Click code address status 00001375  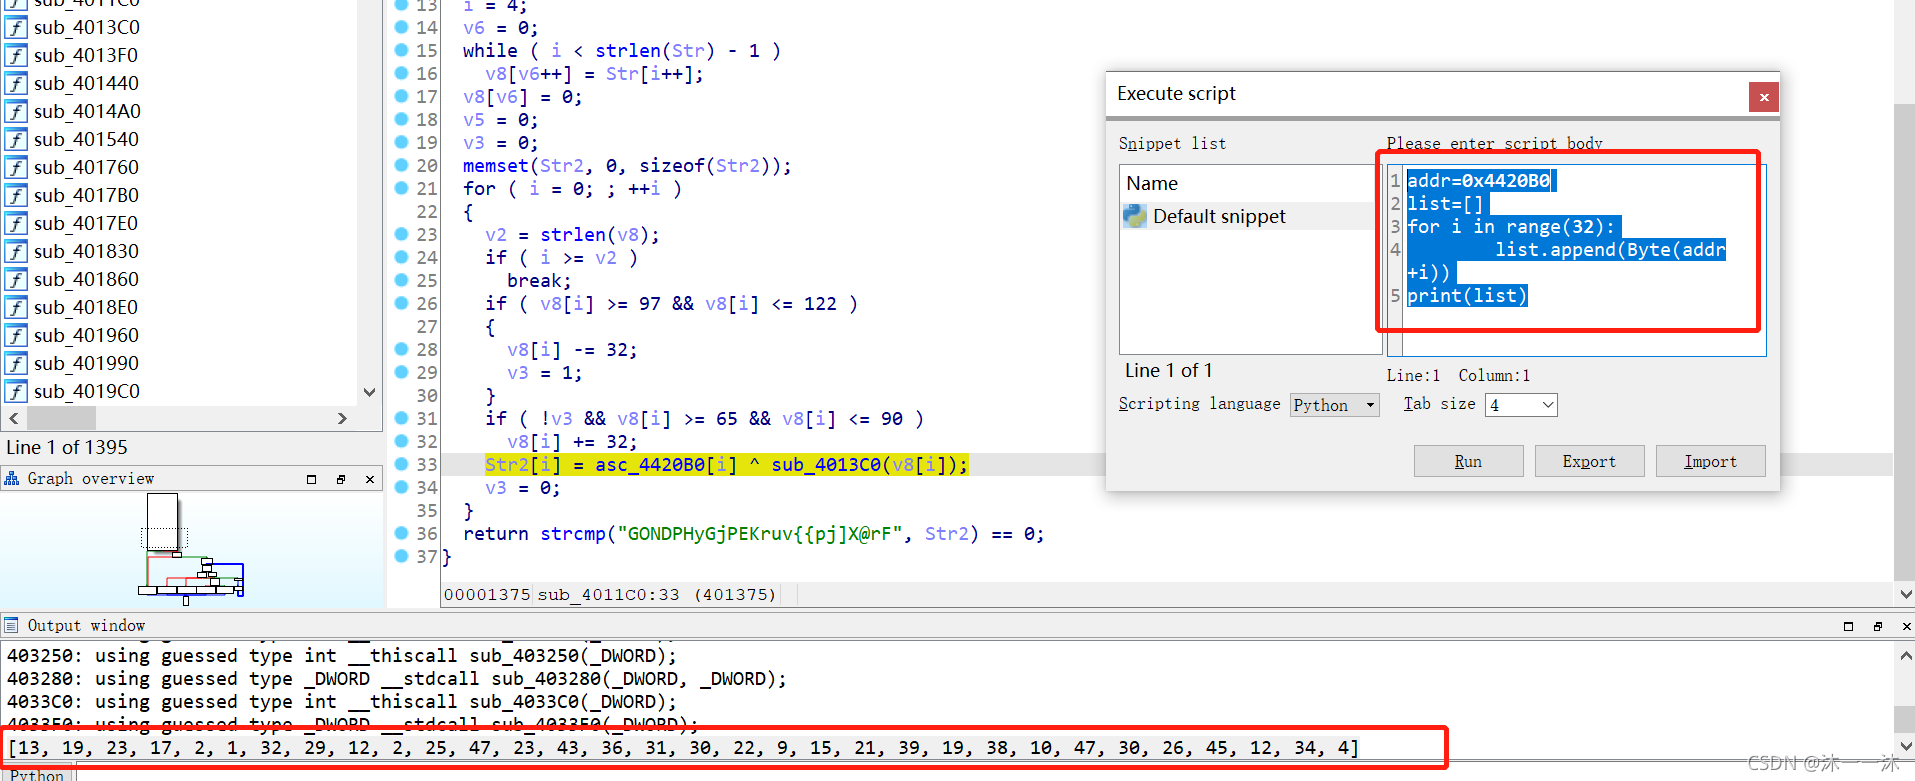point(487,595)
